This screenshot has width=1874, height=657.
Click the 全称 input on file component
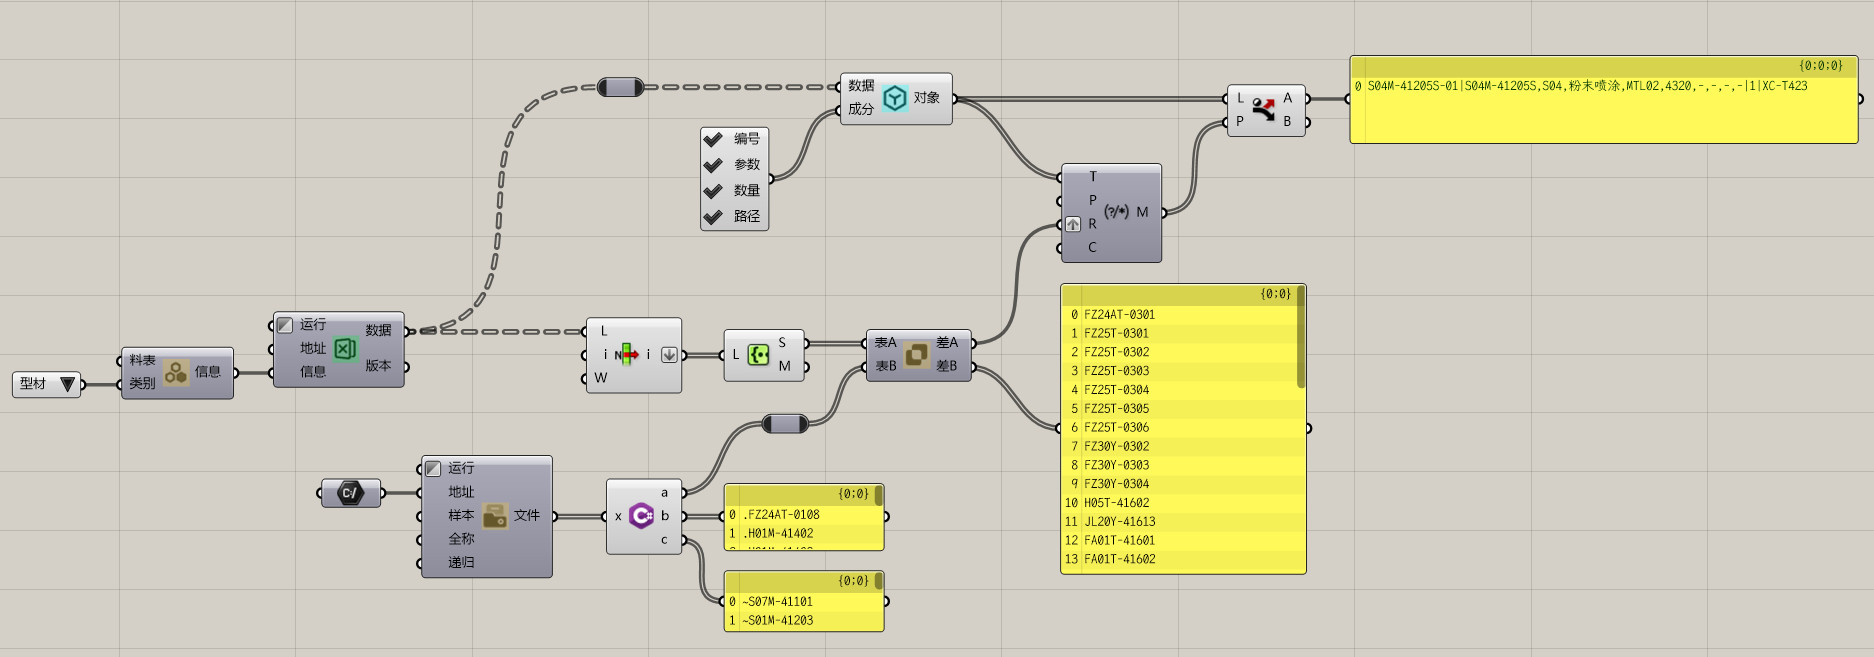(461, 539)
